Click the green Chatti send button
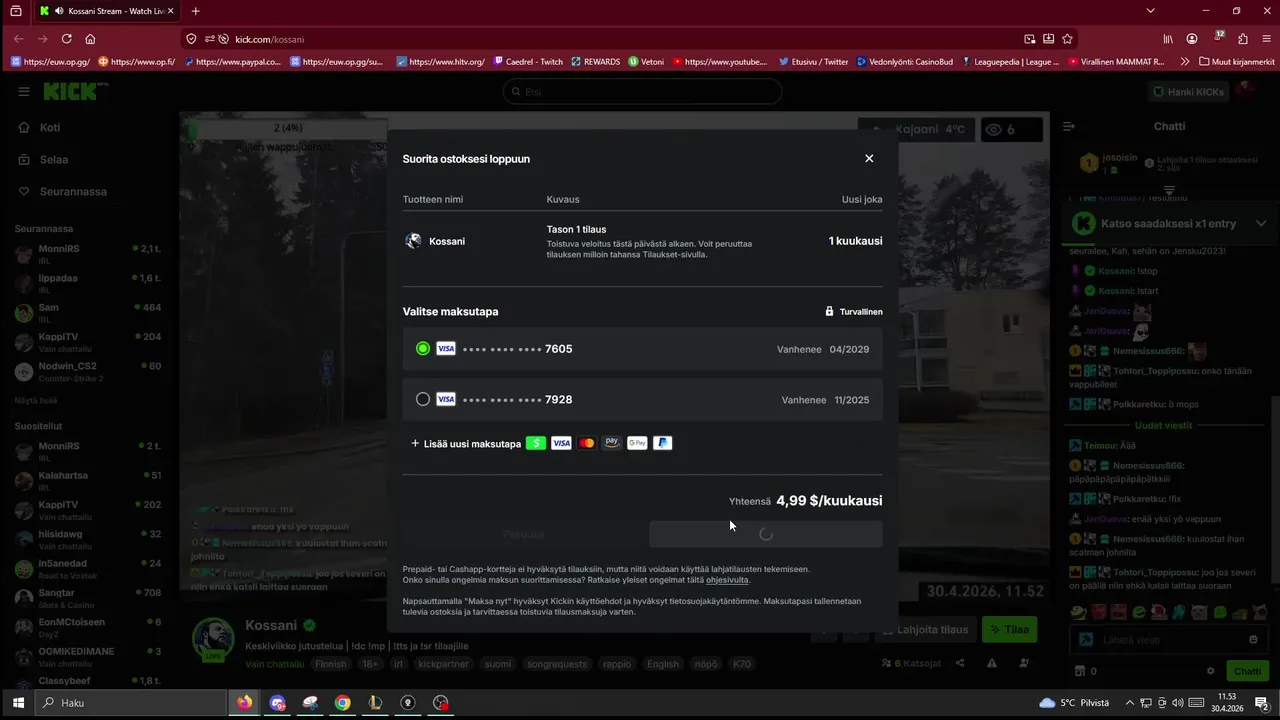The height and width of the screenshot is (720, 1280). (1247, 671)
